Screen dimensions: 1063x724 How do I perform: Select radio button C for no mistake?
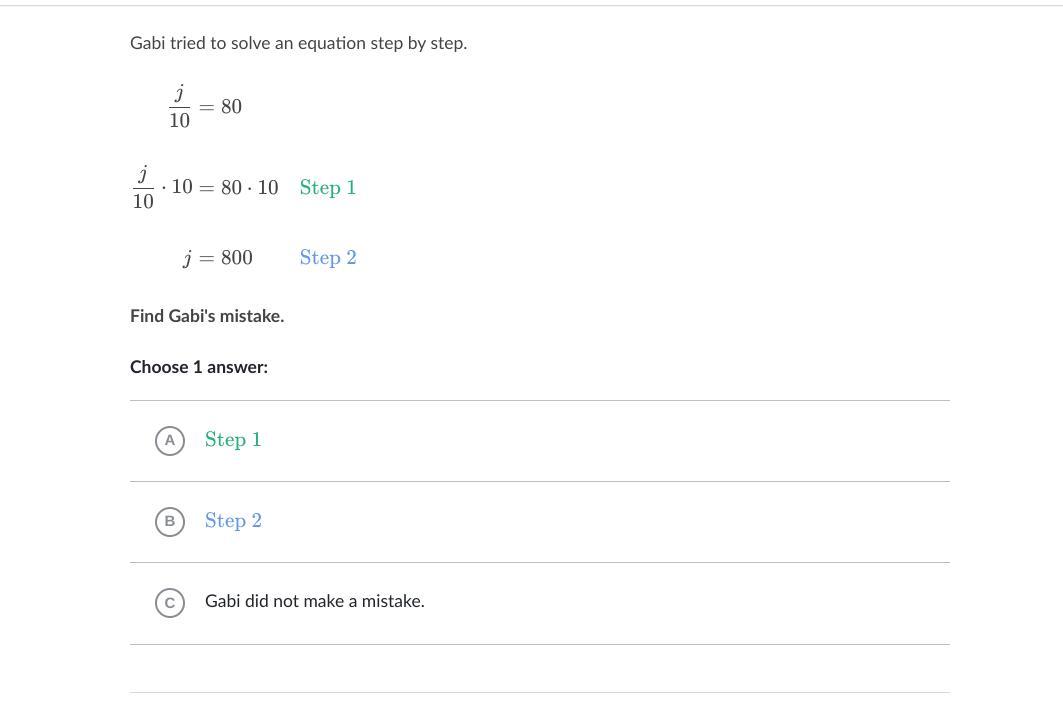170,602
